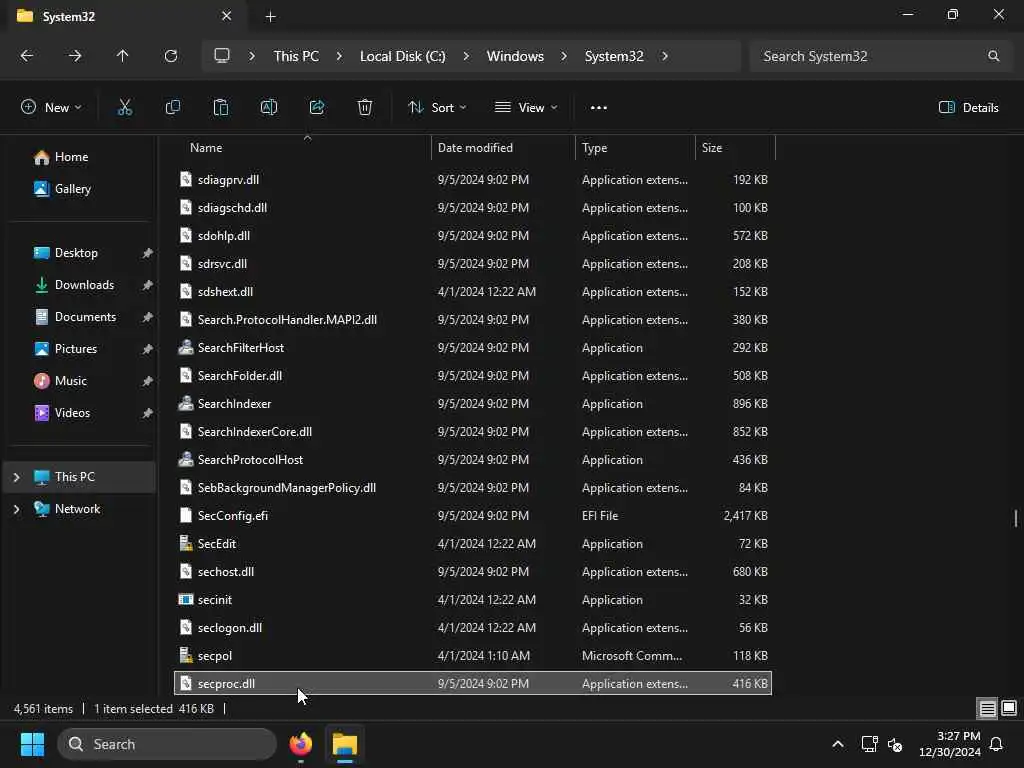Open Downloads in the sidebar
Viewport: 1024px width, 768px height.
84,285
